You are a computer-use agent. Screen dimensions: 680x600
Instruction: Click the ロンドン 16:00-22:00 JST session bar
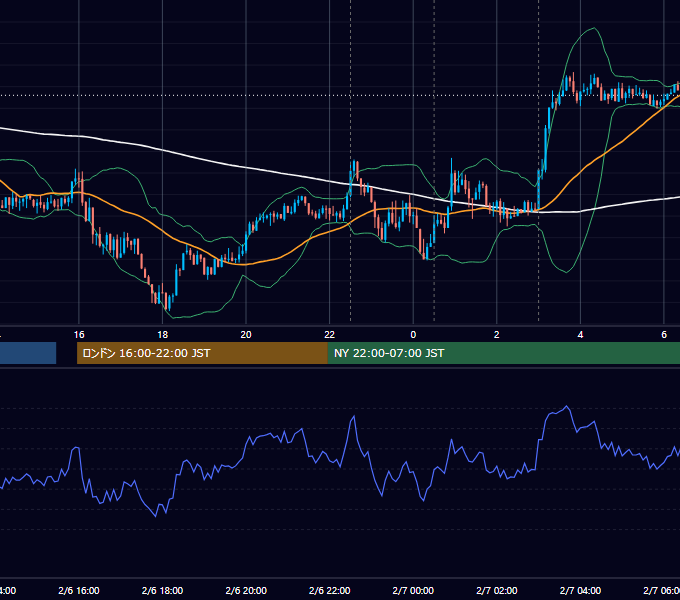coord(202,353)
